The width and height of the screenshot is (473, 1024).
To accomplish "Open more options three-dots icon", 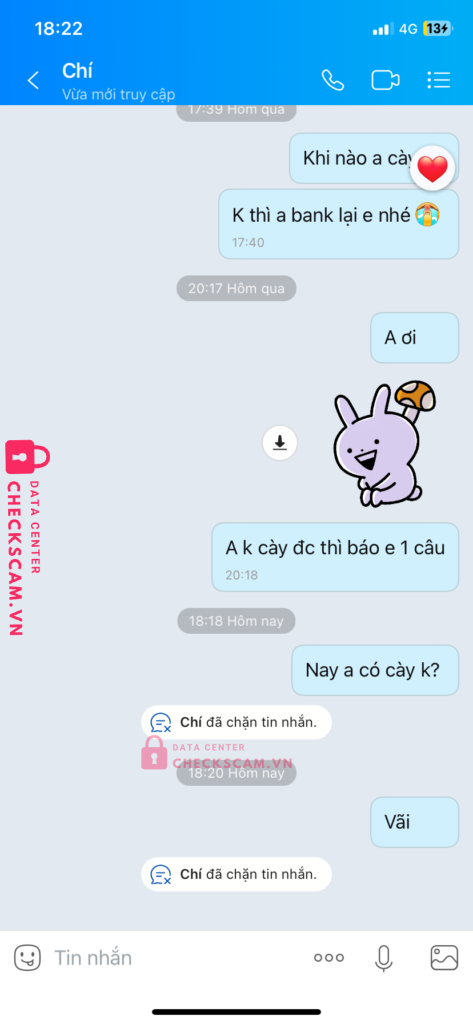I will click(x=329, y=958).
